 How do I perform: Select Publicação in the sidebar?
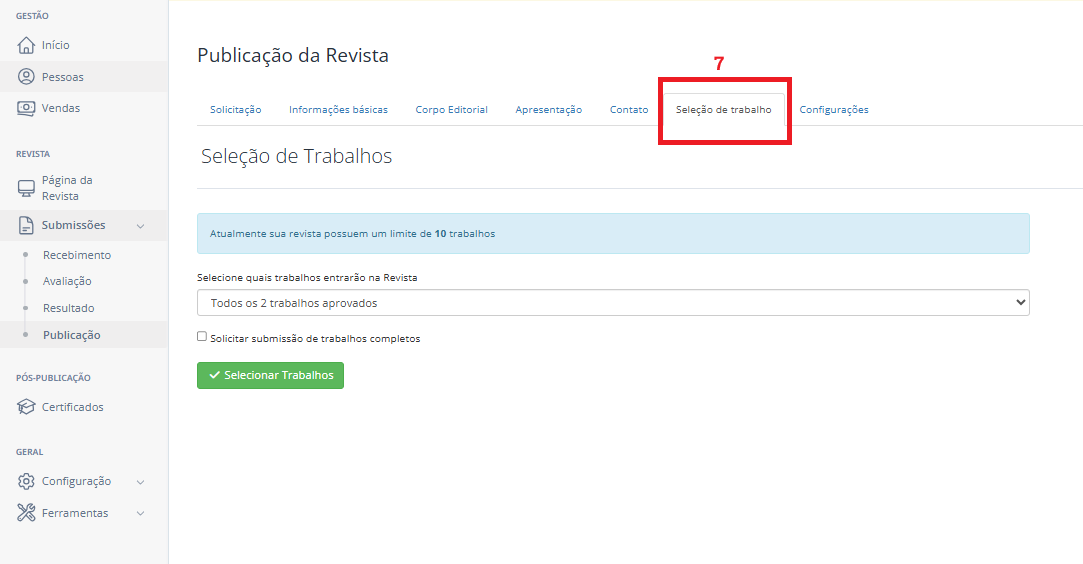[72, 335]
